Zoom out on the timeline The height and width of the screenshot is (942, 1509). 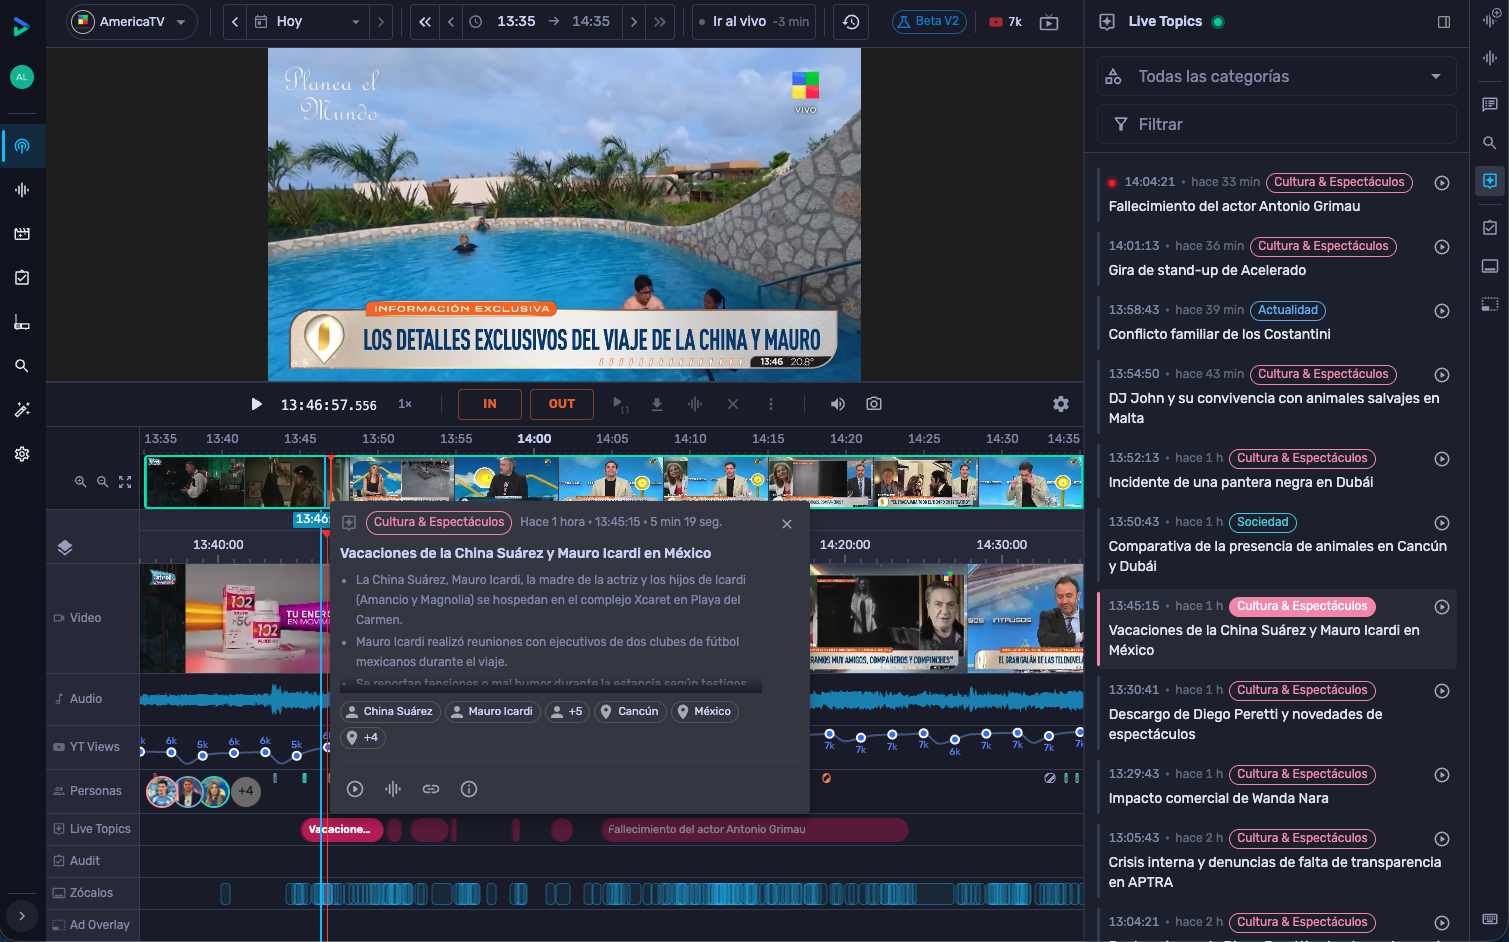click(x=102, y=482)
